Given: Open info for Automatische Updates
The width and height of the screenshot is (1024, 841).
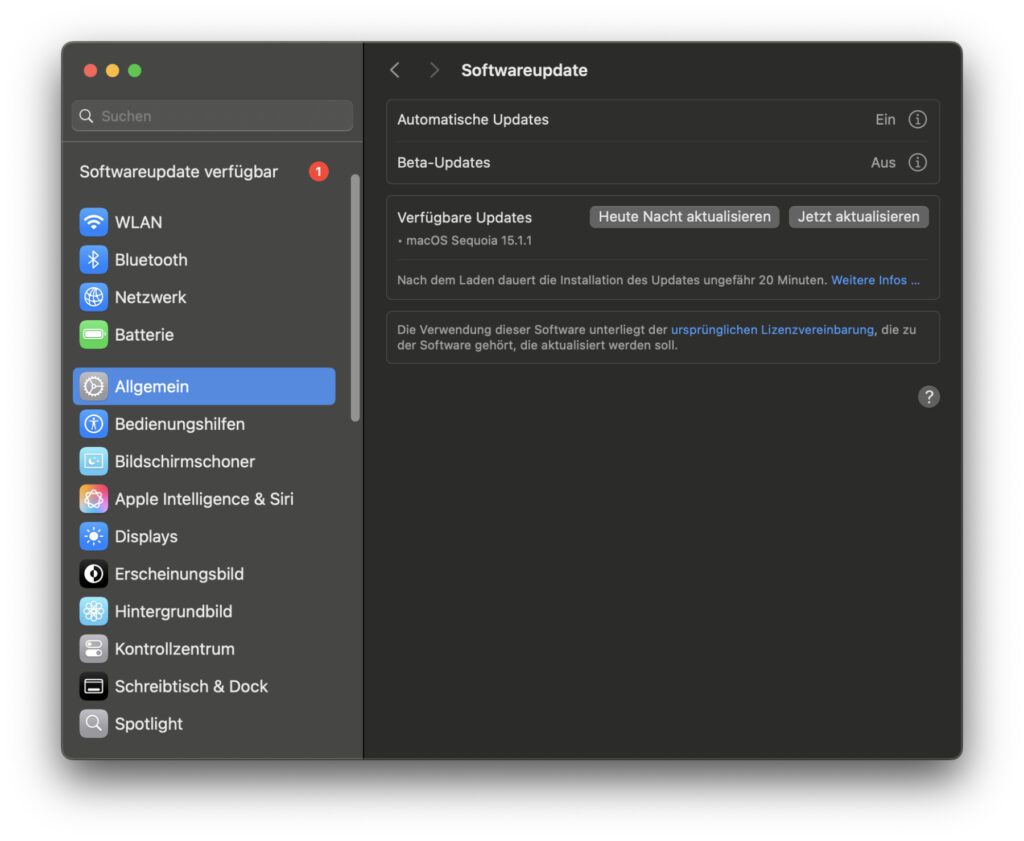Looking at the screenshot, I should [x=917, y=120].
